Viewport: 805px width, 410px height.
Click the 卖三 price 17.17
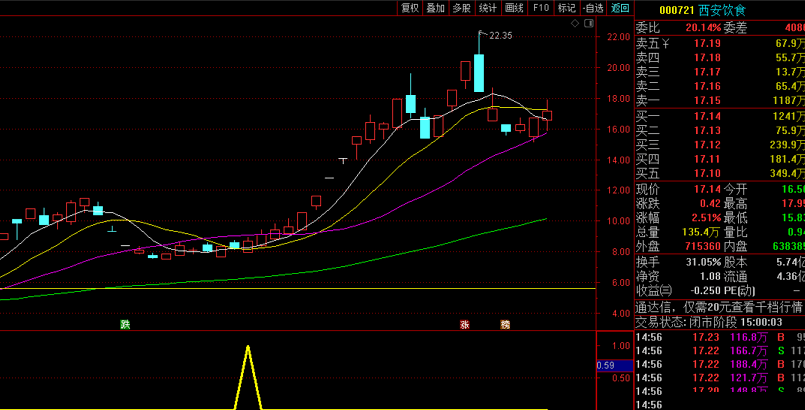[x=707, y=71]
